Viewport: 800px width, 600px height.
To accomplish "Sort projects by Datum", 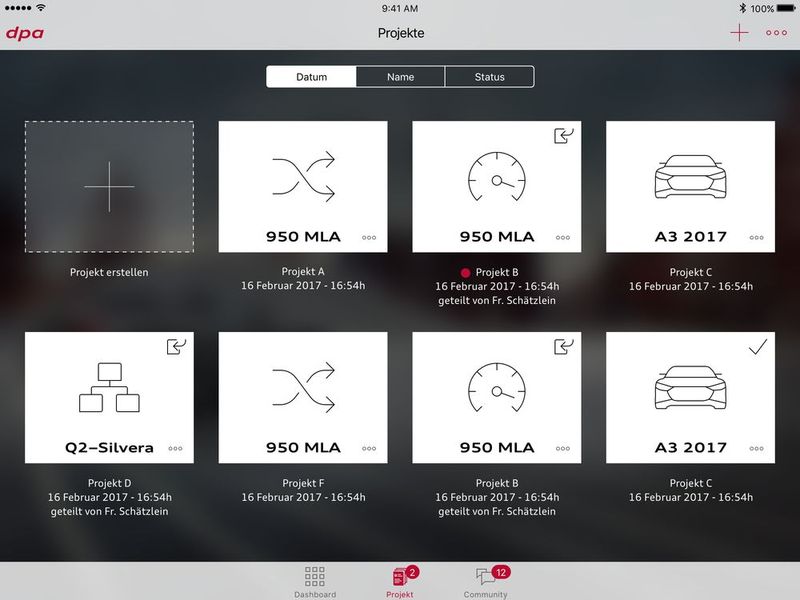I will click(311, 77).
